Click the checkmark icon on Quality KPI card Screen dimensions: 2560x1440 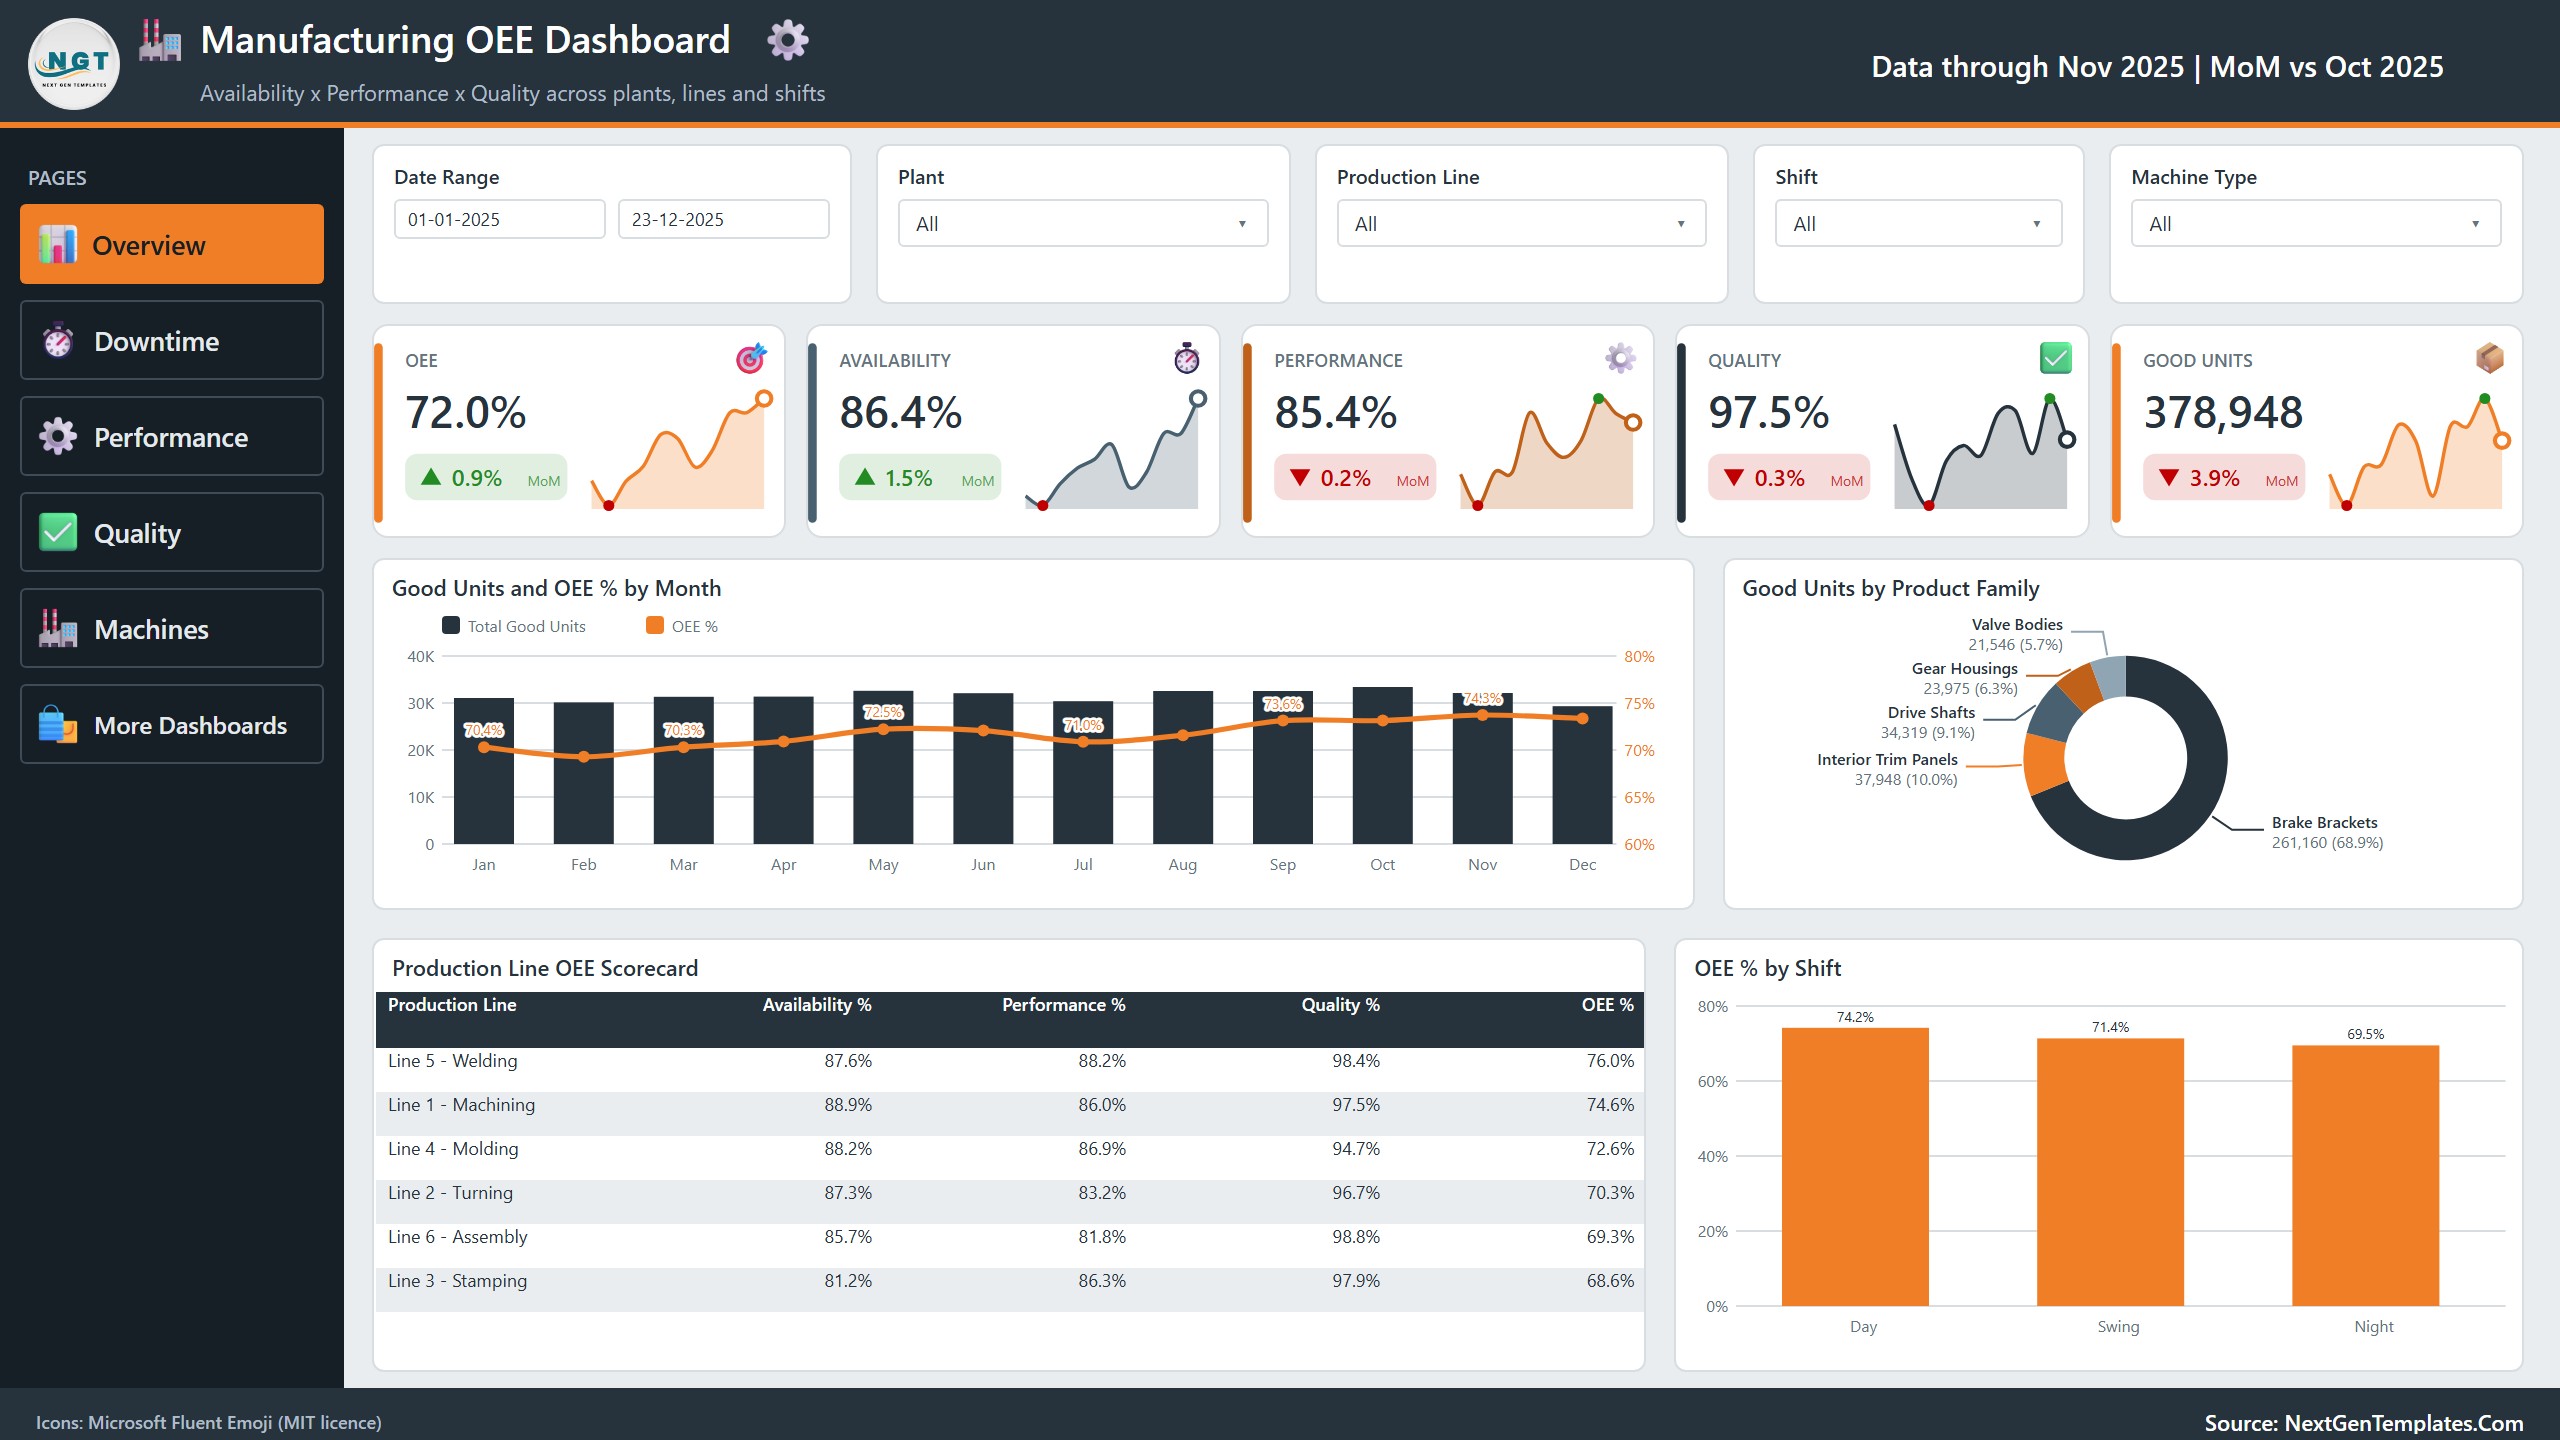2055,358
